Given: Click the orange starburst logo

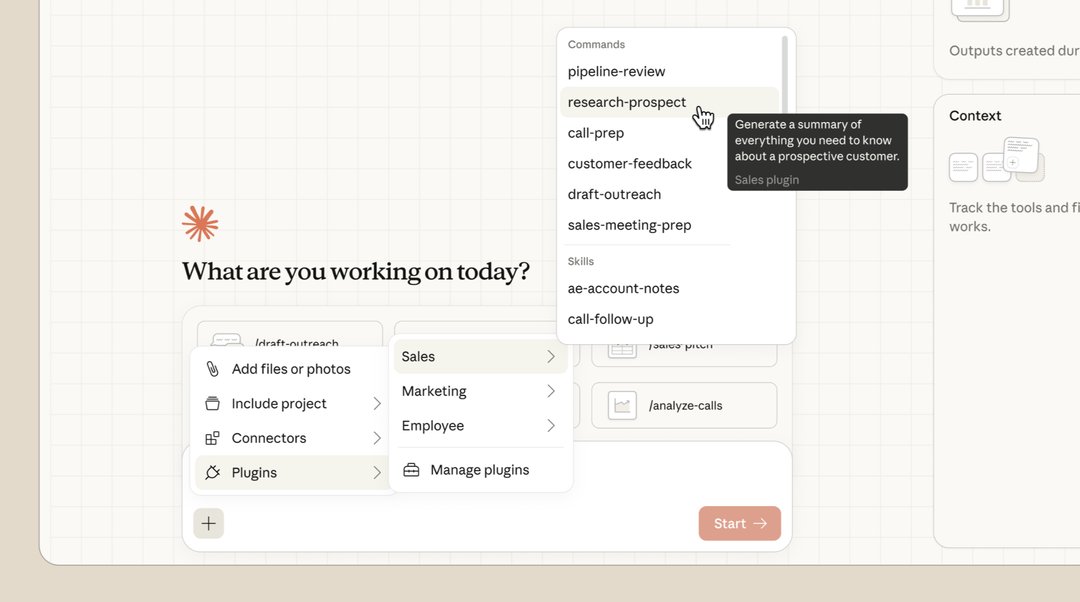Looking at the screenshot, I should (200, 224).
